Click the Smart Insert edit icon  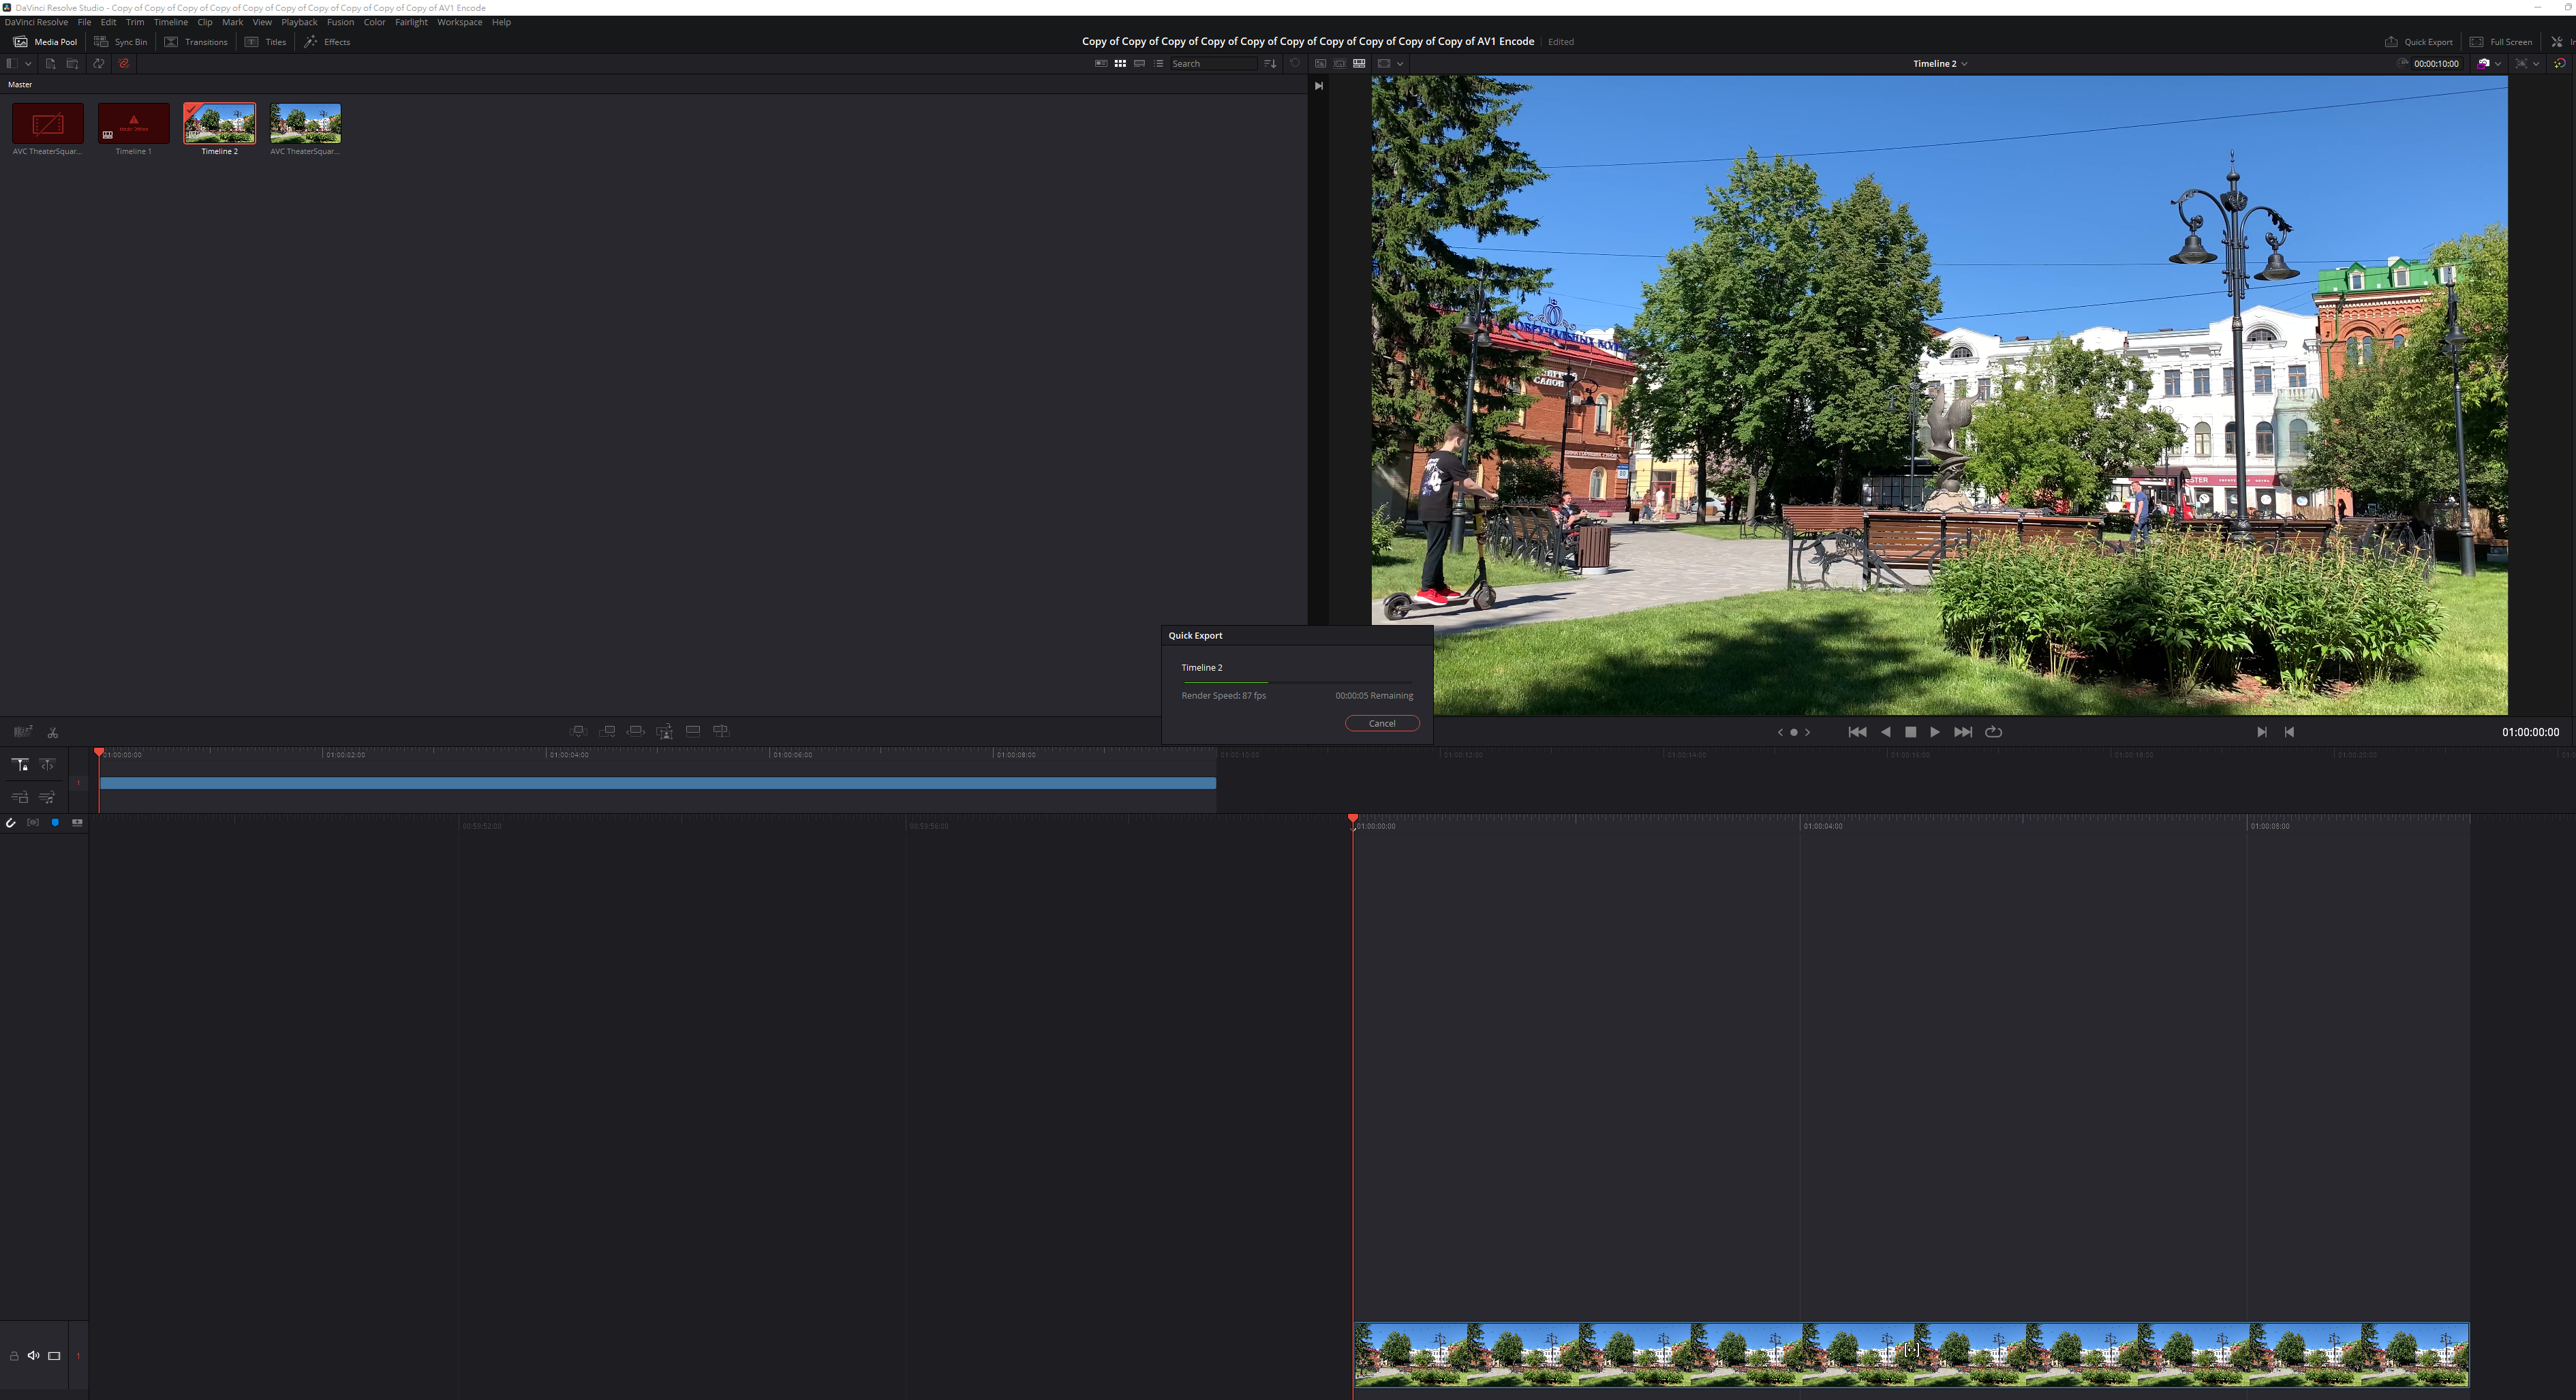point(578,732)
